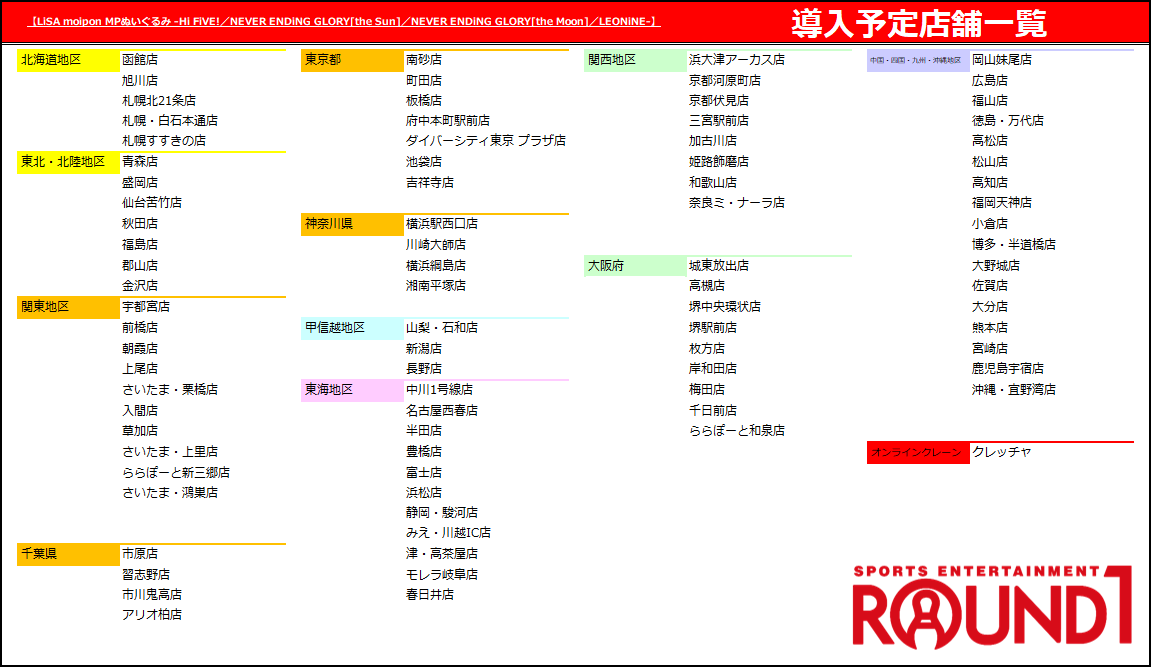Click クレッチャ online crane entry
This screenshot has width=1152, height=669.
click(x=1002, y=452)
